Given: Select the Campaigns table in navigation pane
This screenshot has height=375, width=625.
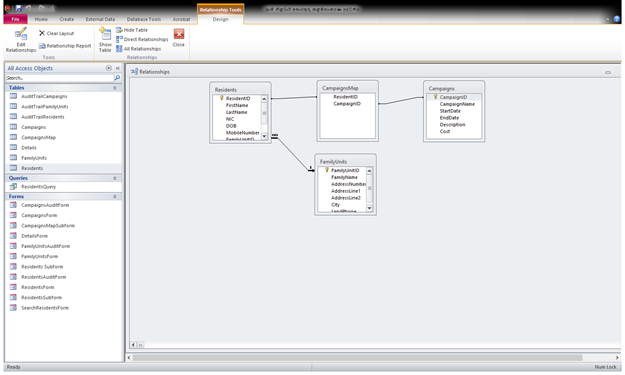Looking at the screenshot, I should pos(33,127).
